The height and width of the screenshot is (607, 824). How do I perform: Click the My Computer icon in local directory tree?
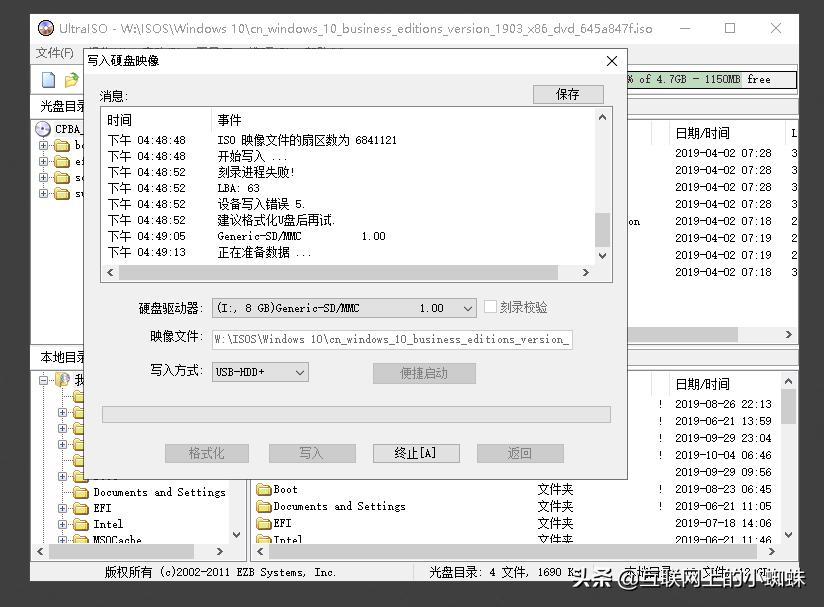pos(62,380)
